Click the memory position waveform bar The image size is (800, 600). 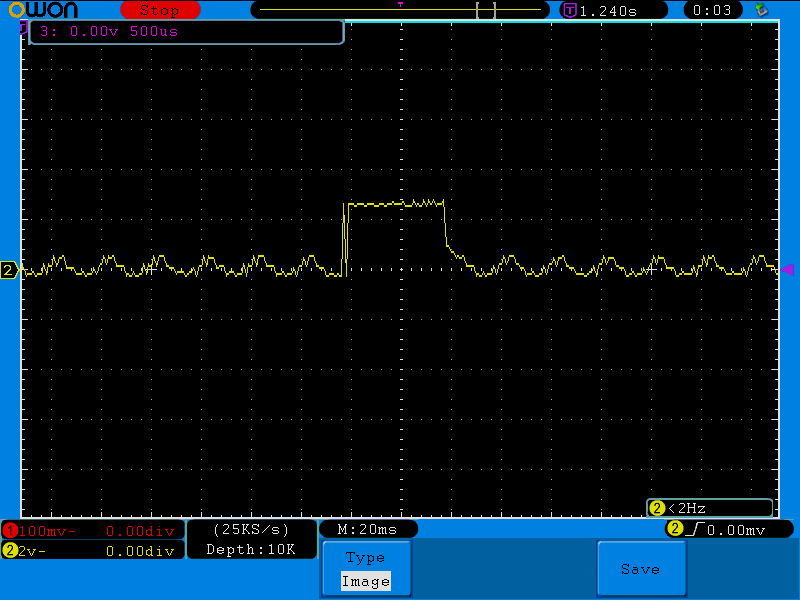401,10
